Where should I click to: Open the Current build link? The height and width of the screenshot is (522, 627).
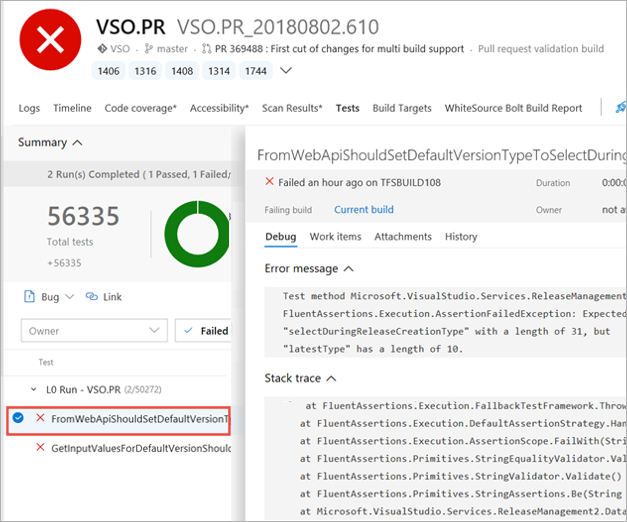[x=363, y=210]
